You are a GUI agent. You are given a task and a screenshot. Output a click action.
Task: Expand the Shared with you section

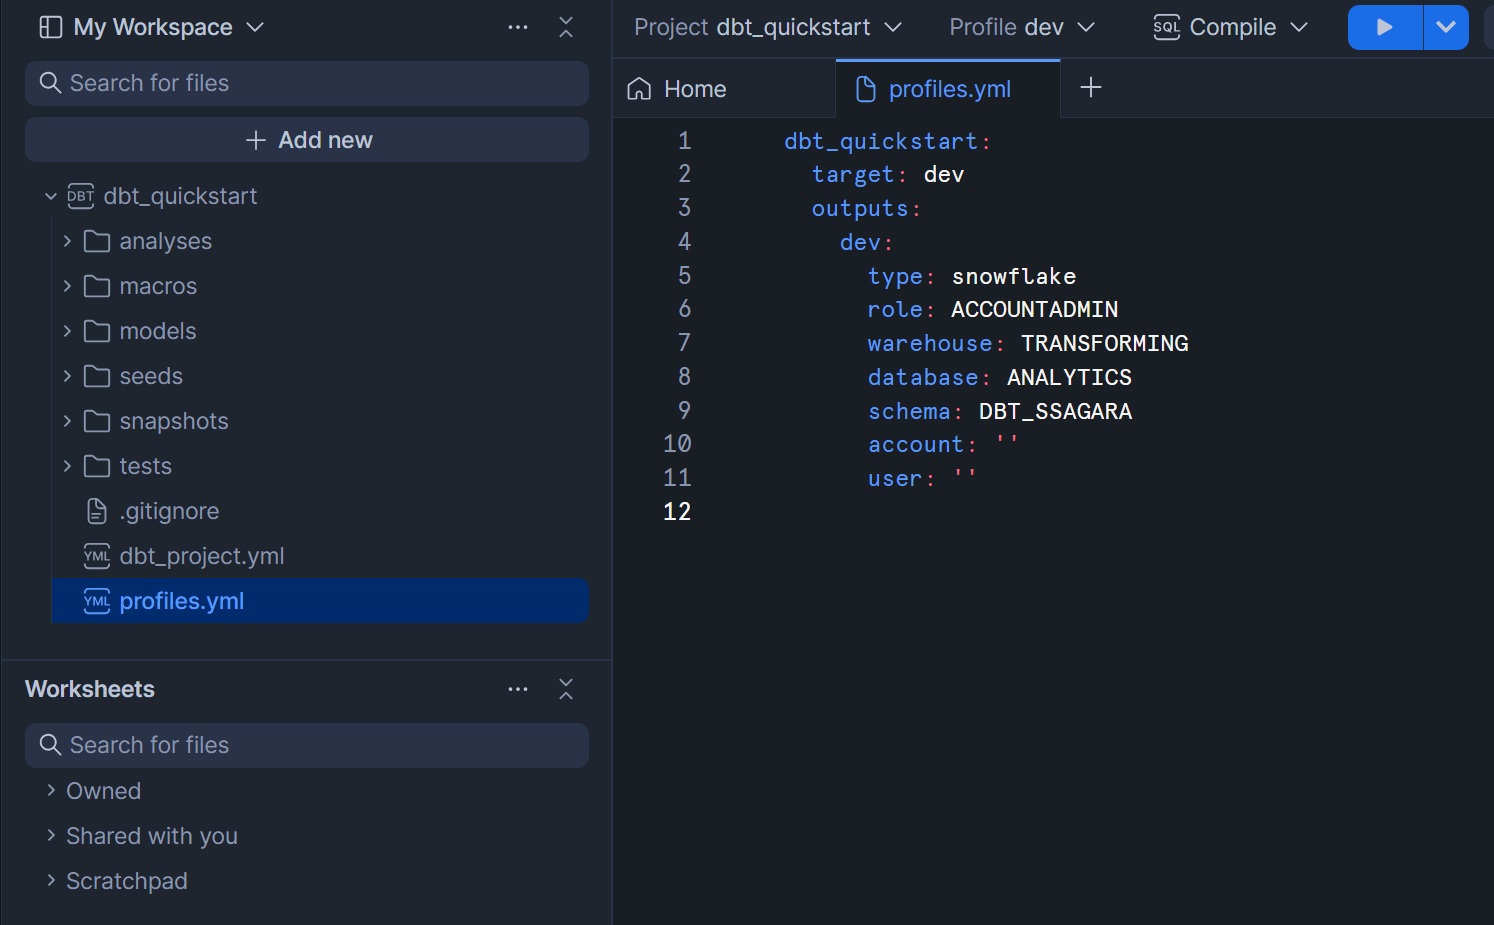[51, 835]
